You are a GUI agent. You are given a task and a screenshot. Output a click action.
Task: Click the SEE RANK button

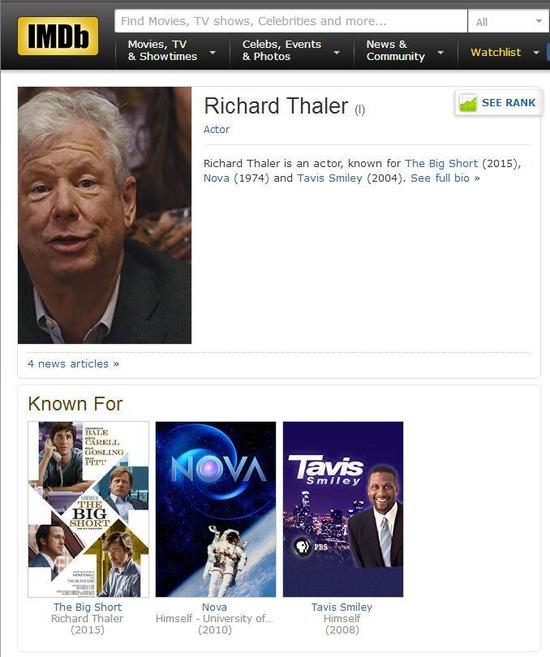pyautogui.click(x=498, y=103)
